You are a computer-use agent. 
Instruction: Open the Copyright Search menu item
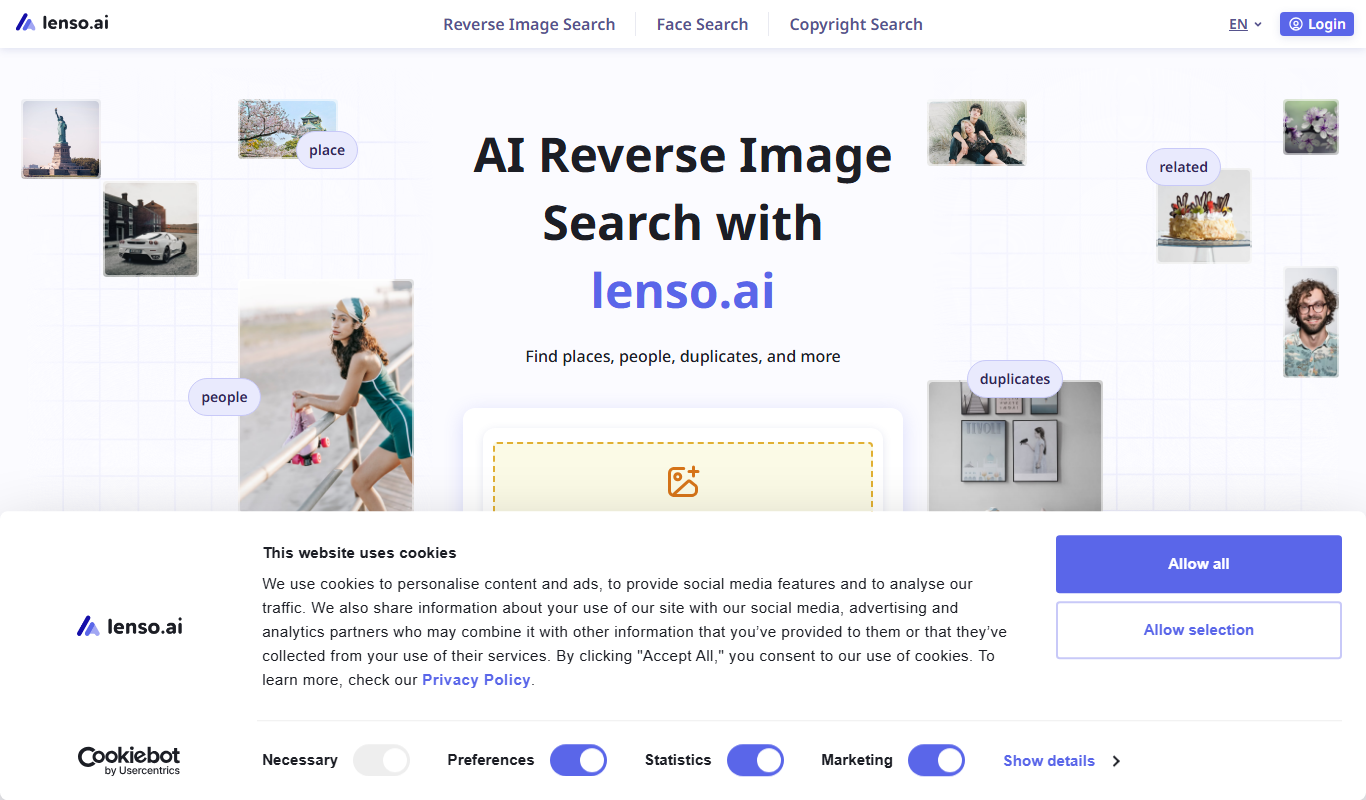(x=856, y=24)
